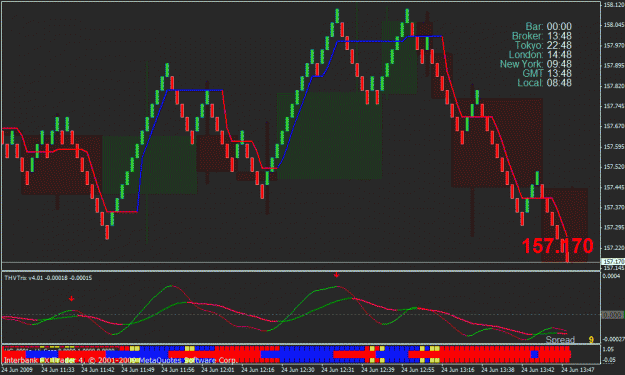Click the '24 Jun 13:16' time label

(x=458, y=370)
